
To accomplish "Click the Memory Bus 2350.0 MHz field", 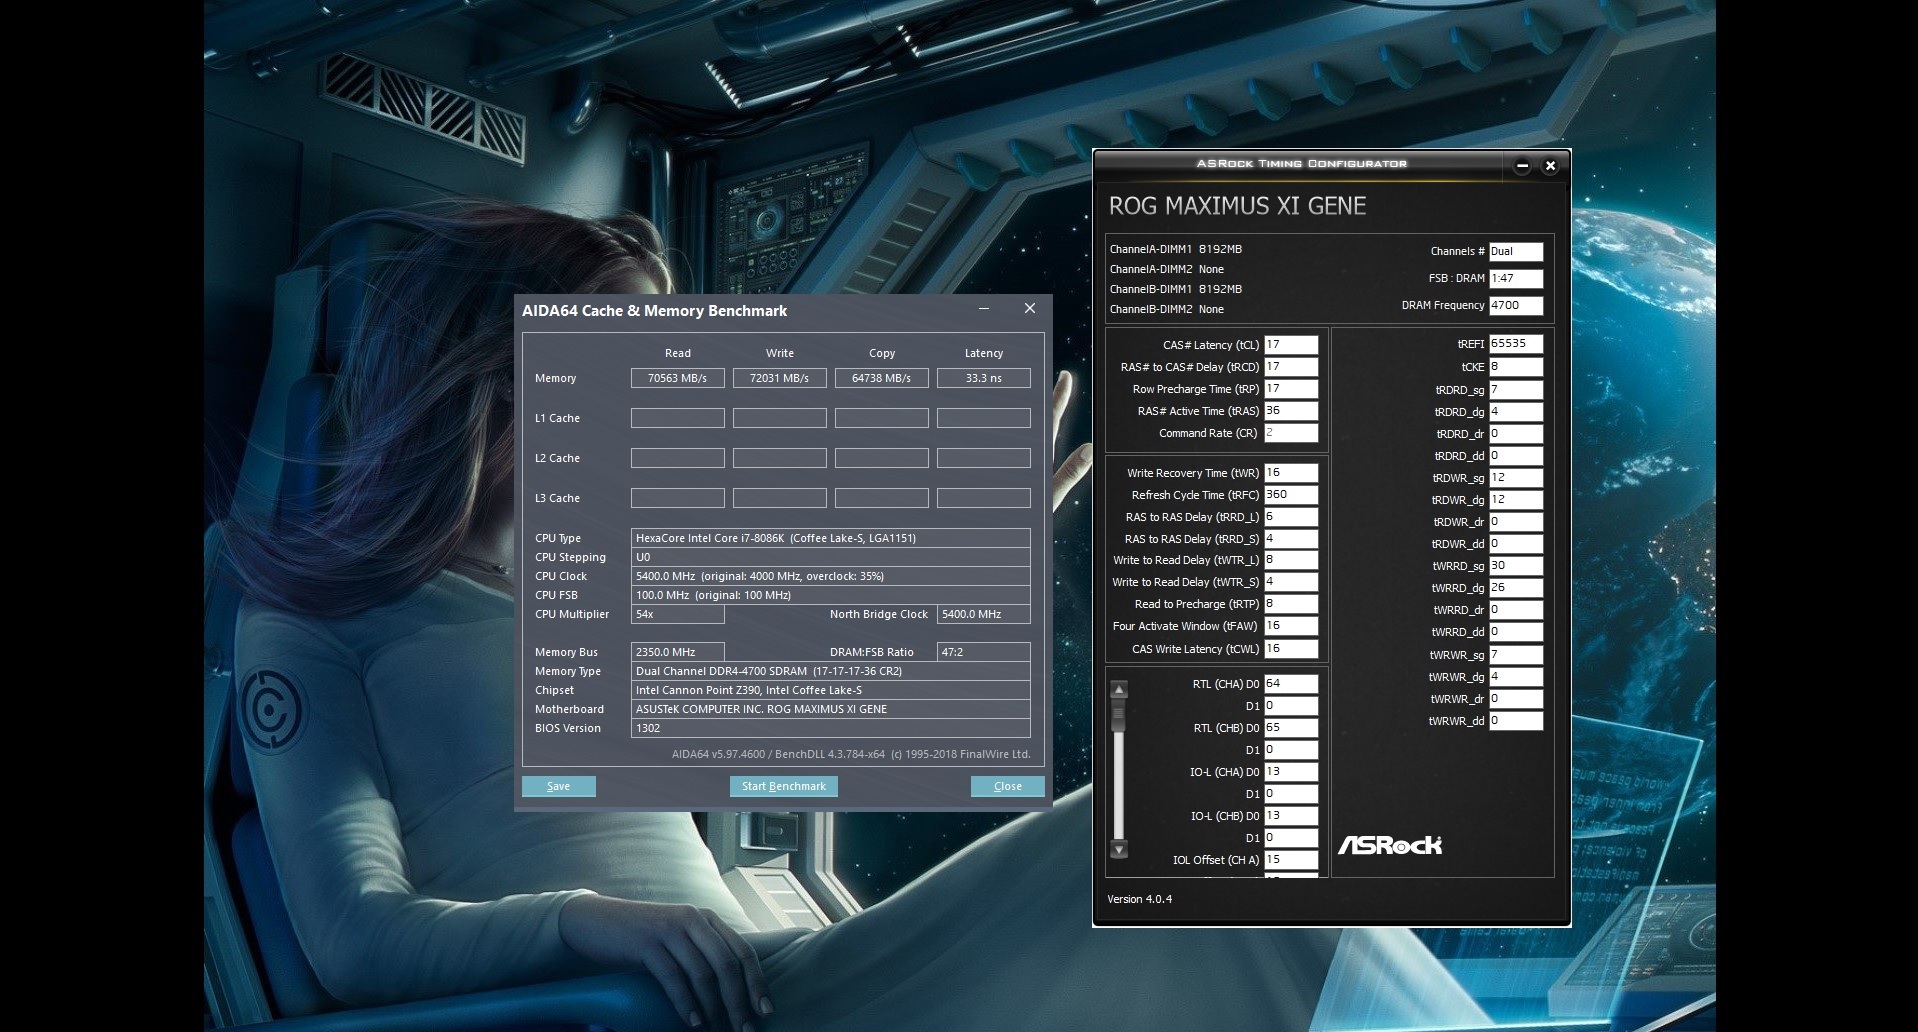I will [677, 652].
